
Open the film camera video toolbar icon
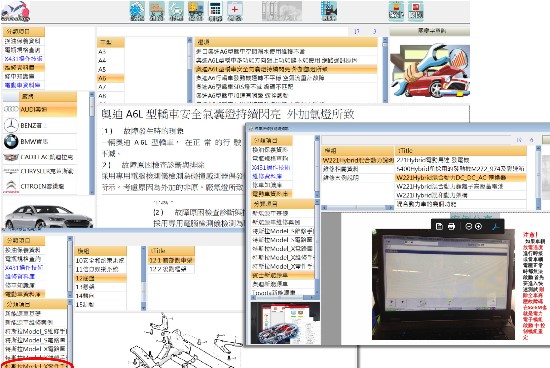(329, 11)
